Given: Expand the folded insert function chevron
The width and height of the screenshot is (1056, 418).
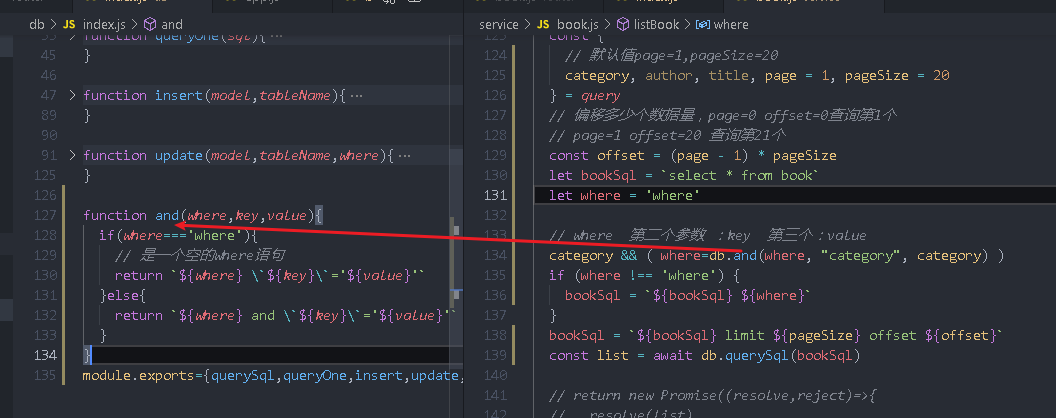Looking at the screenshot, I should [x=72, y=95].
